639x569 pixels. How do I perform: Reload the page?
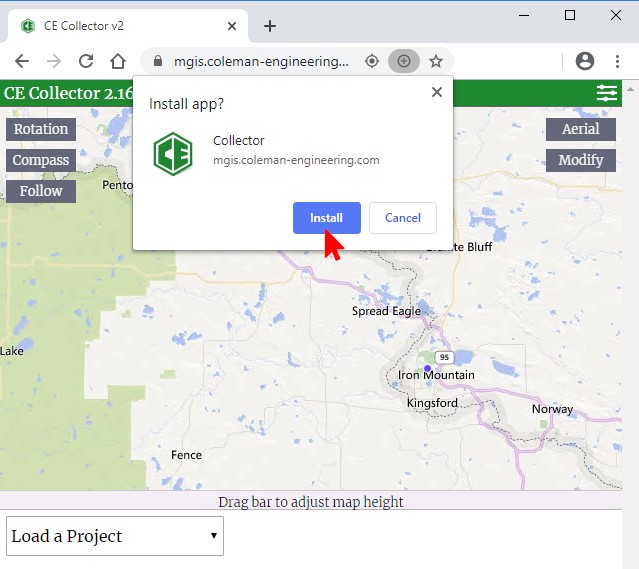[86, 61]
